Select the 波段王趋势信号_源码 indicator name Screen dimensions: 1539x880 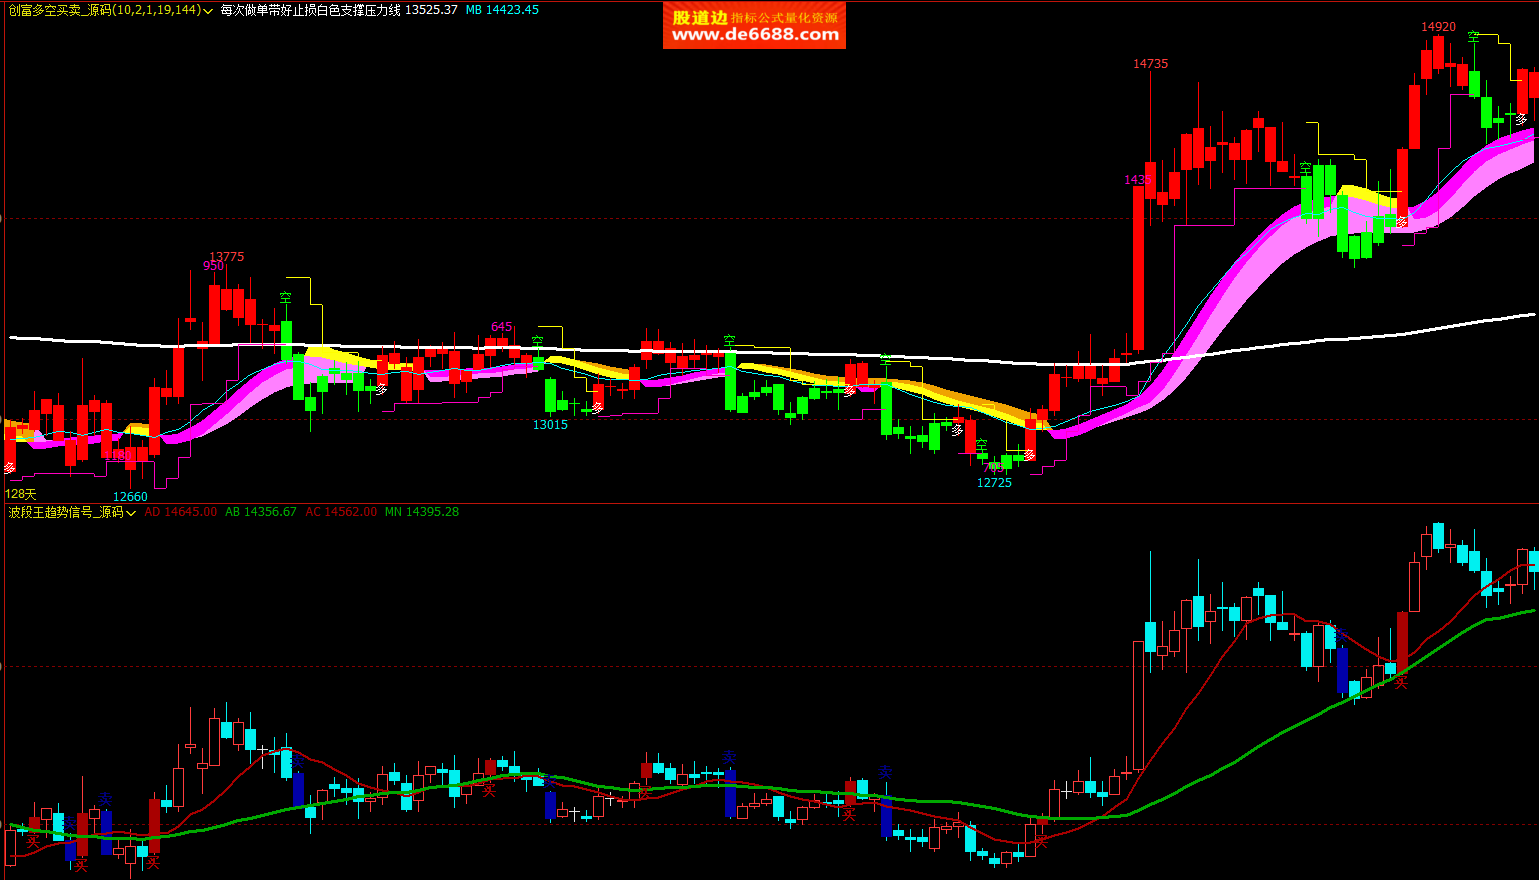click(x=65, y=512)
